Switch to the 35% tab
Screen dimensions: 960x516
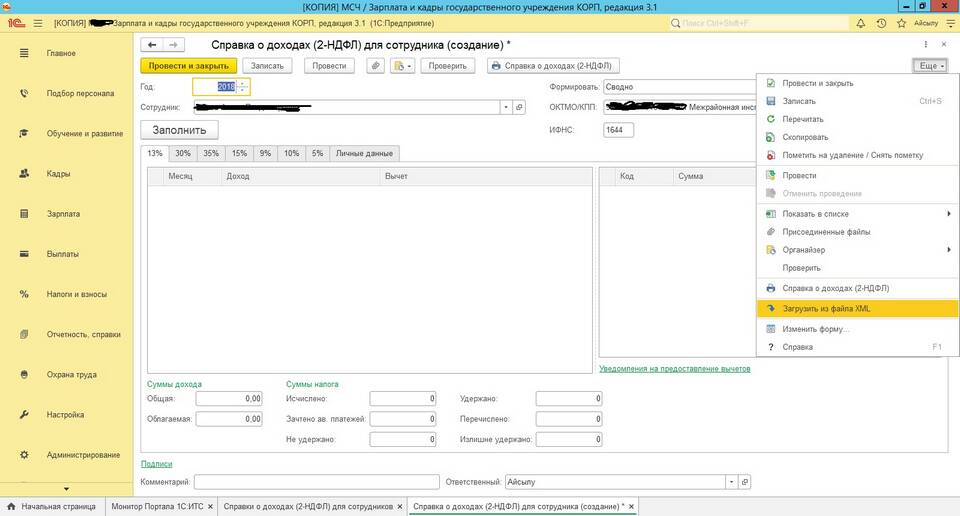coord(211,153)
